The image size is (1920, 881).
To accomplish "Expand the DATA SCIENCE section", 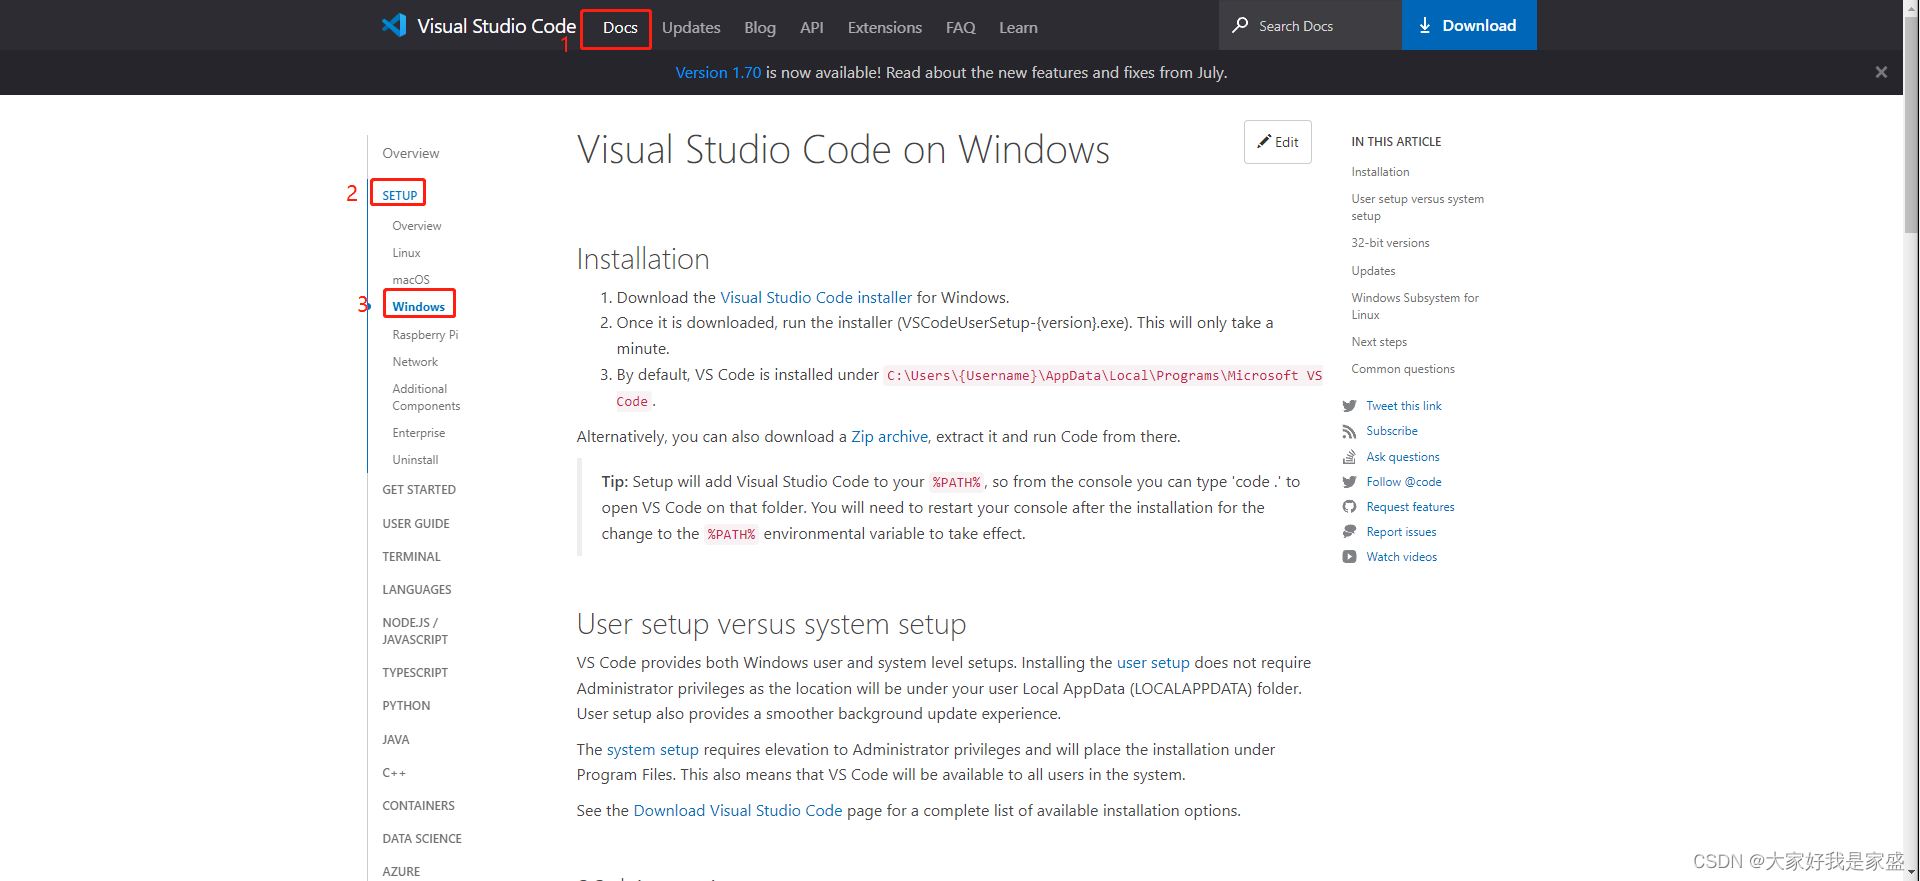I will (422, 839).
